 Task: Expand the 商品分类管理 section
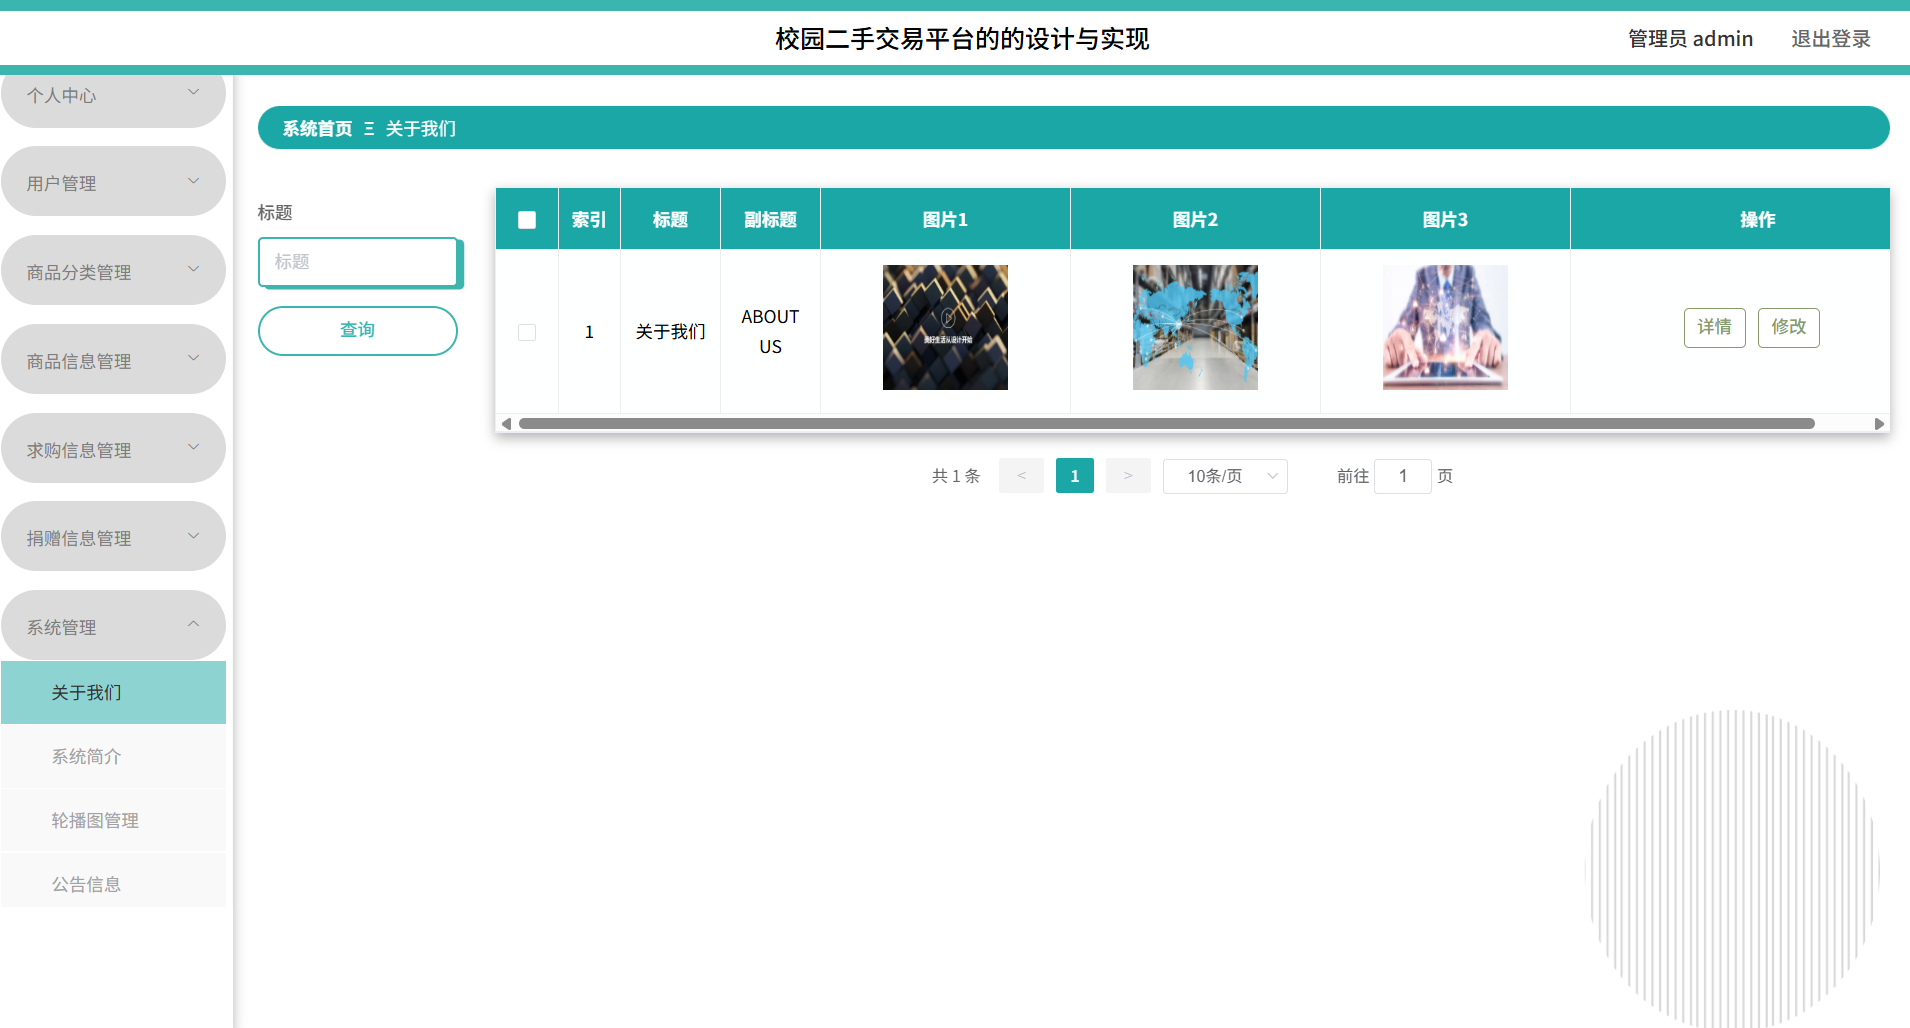[x=113, y=270]
